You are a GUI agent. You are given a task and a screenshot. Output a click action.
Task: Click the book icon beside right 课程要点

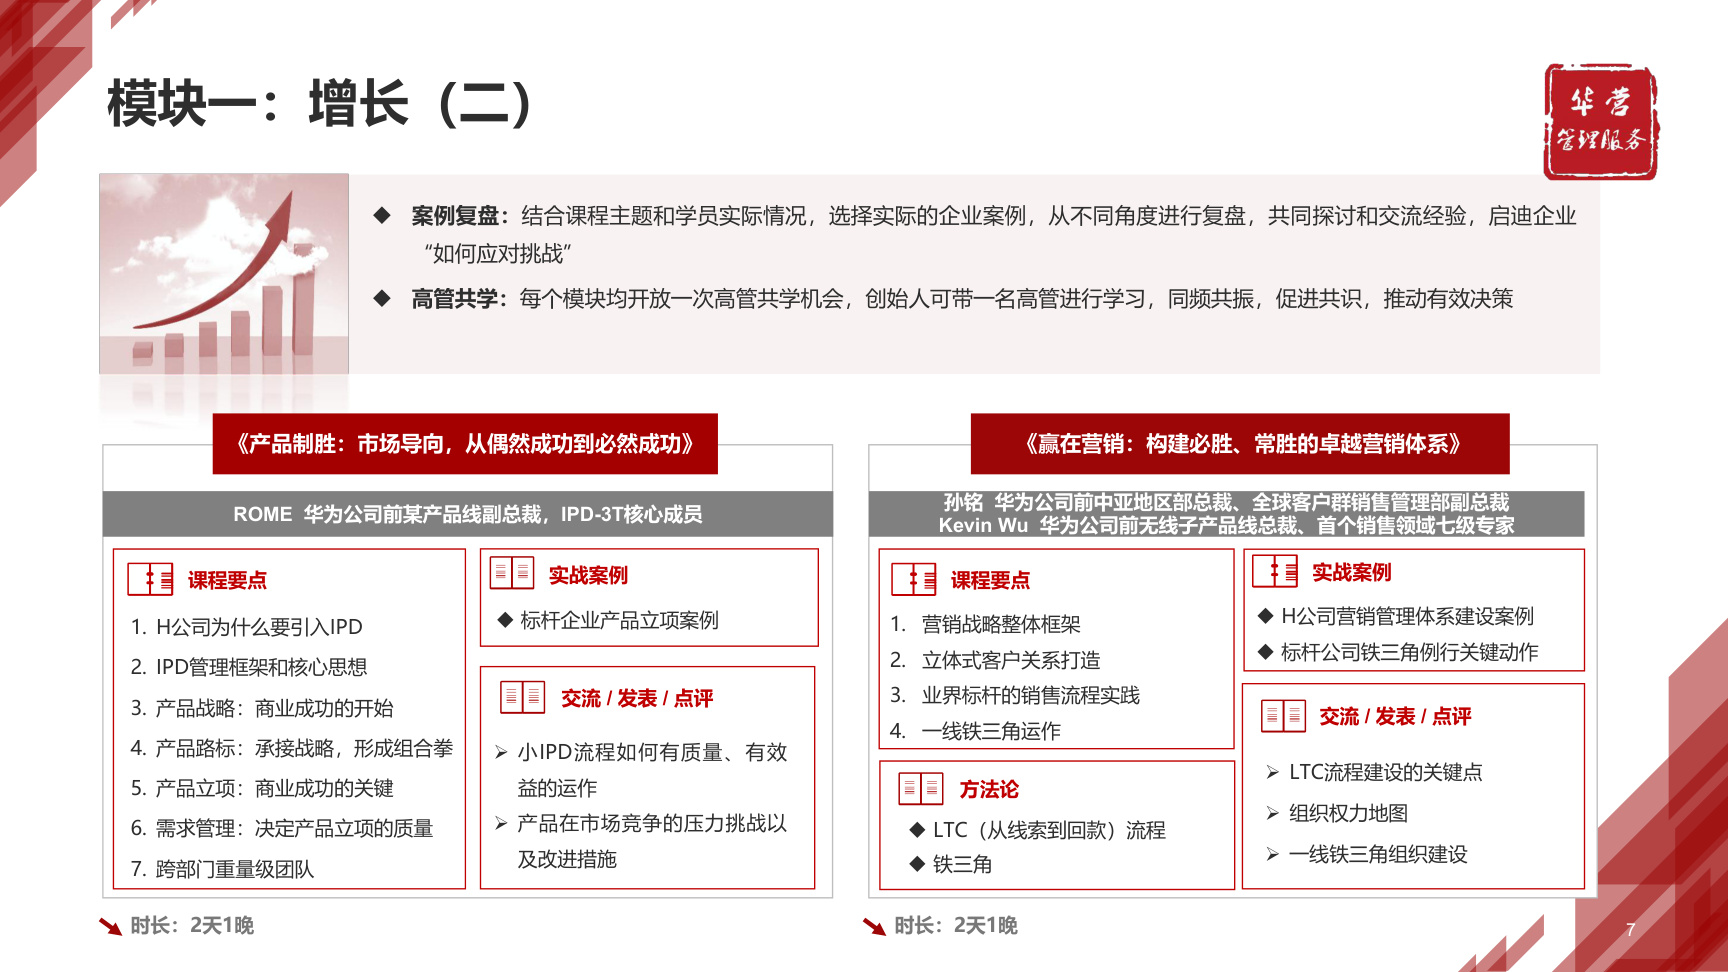914,579
